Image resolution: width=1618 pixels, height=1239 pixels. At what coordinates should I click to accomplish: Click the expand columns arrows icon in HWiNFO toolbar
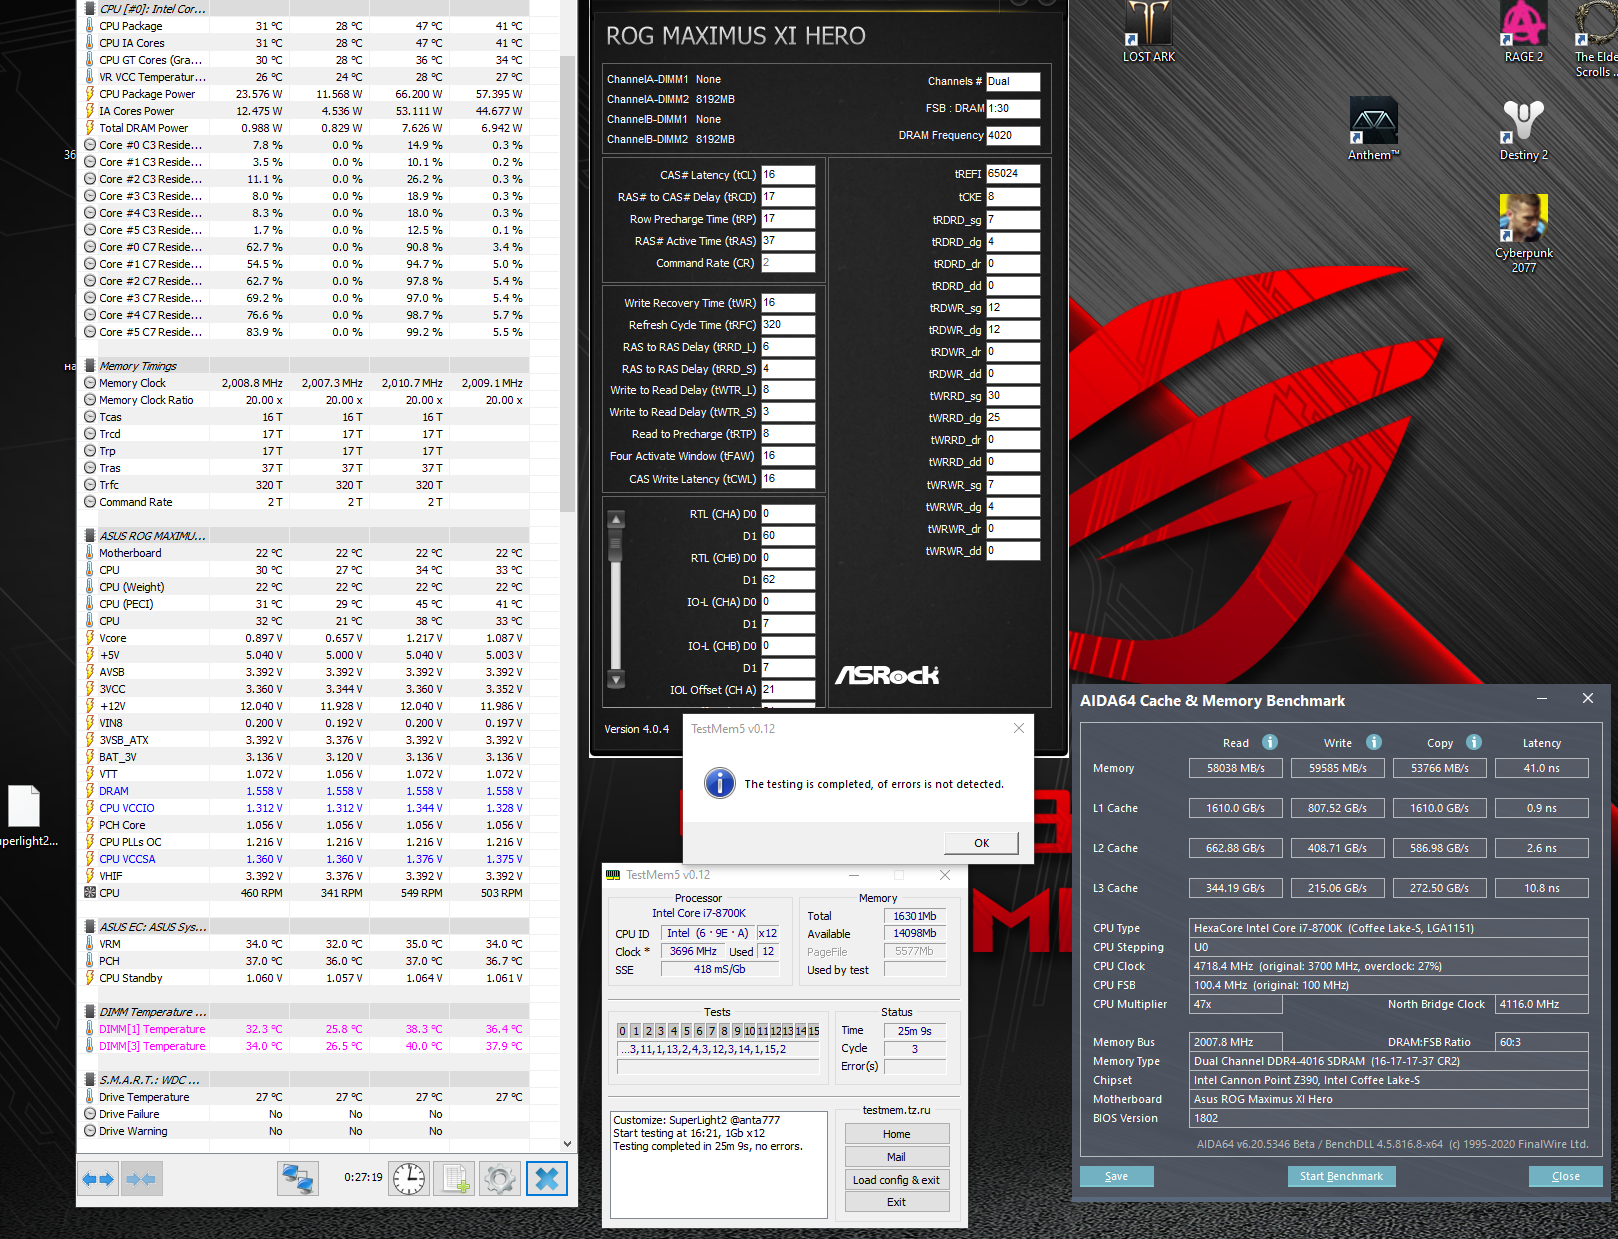(98, 1179)
